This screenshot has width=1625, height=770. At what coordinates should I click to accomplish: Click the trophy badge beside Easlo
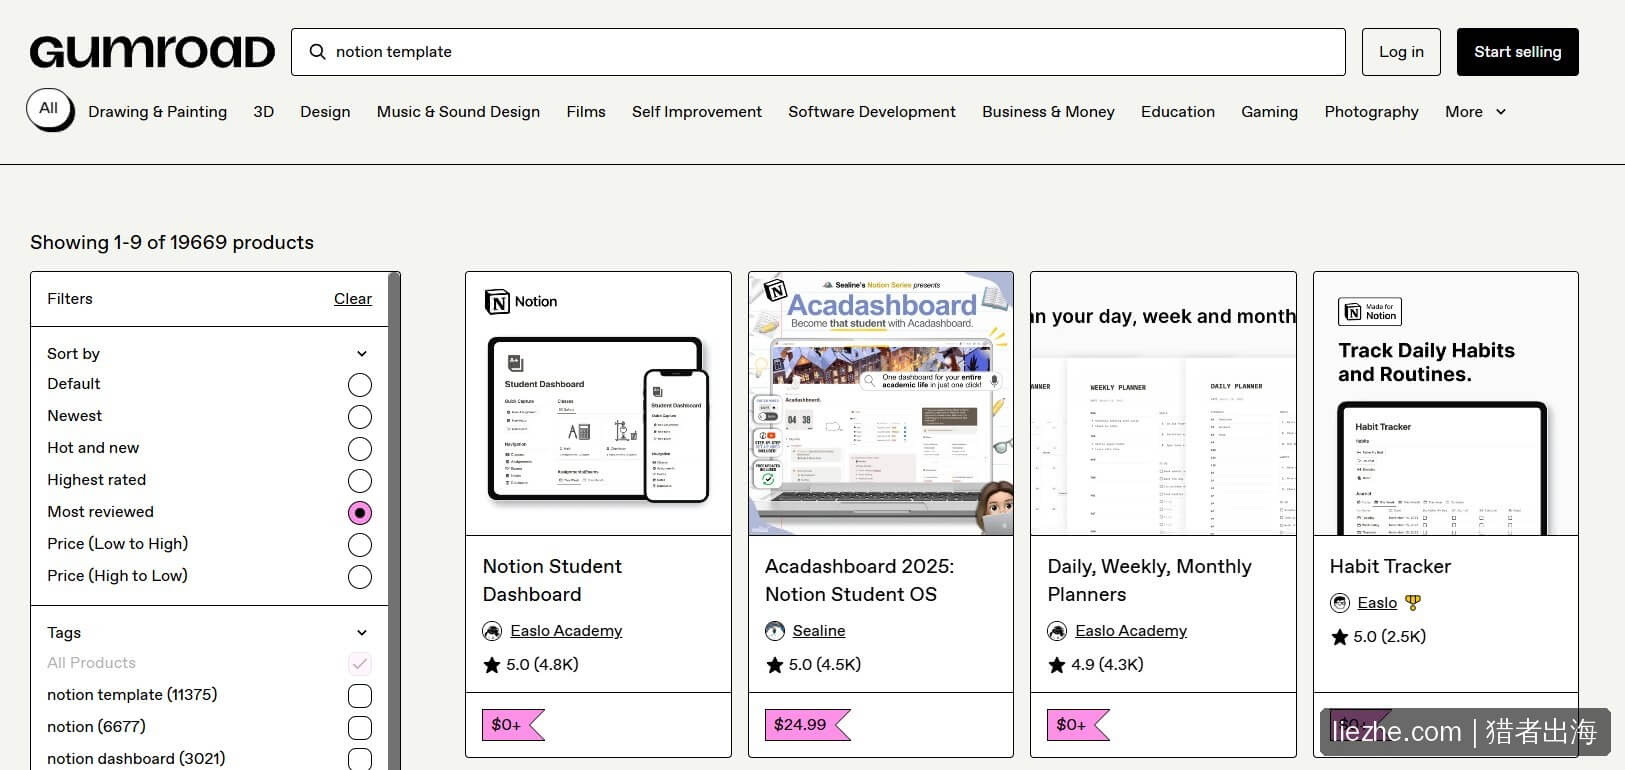coord(1413,603)
